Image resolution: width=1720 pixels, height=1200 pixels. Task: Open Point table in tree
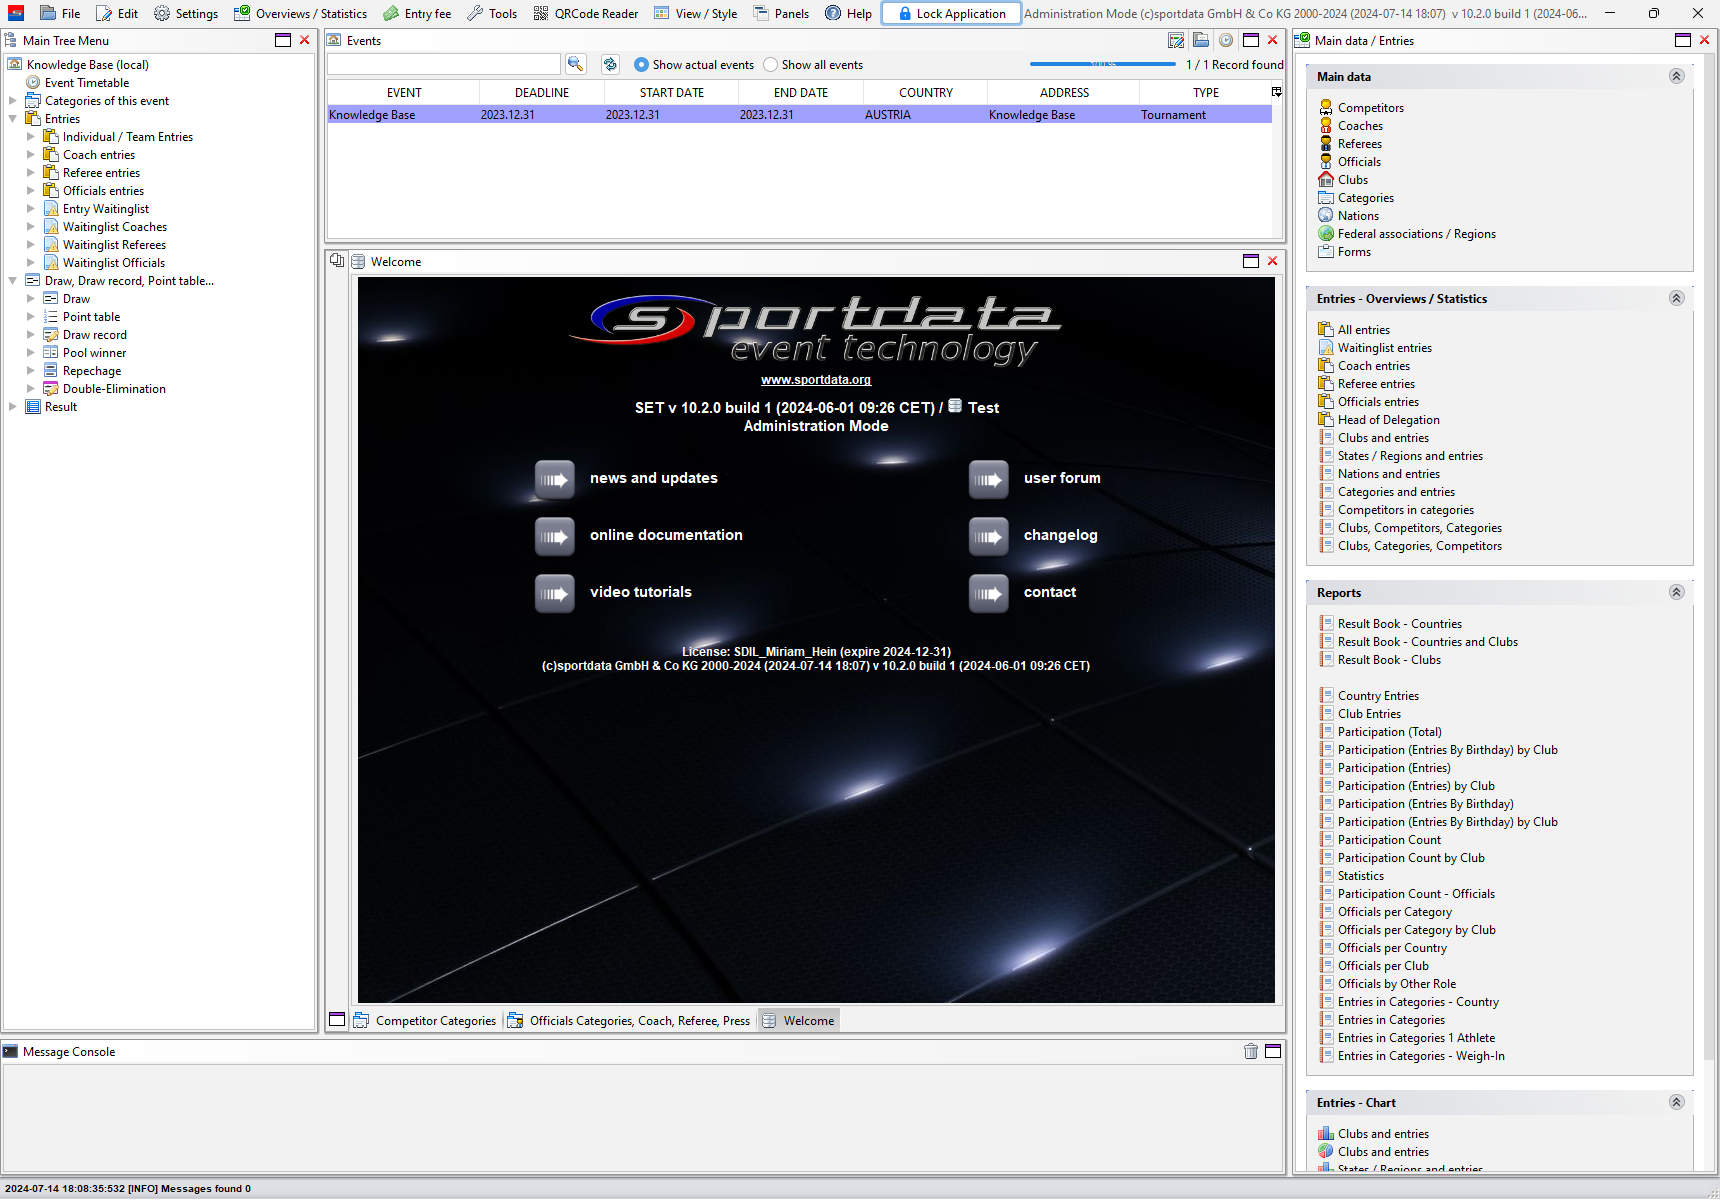point(91,317)
